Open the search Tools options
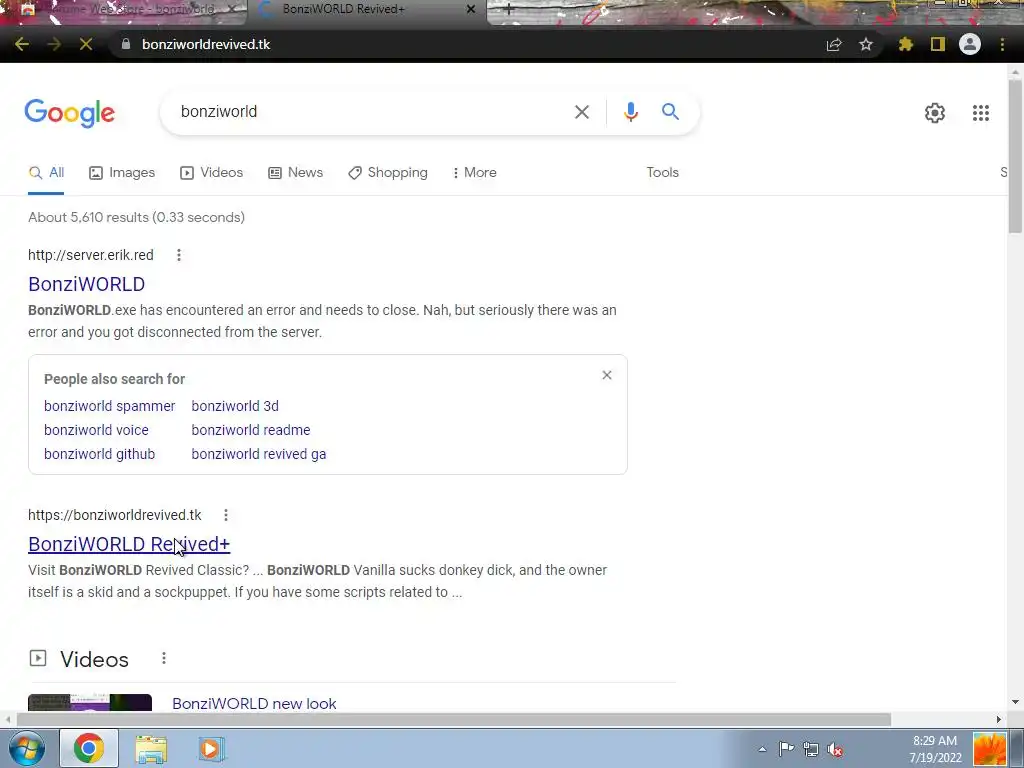 662,172
